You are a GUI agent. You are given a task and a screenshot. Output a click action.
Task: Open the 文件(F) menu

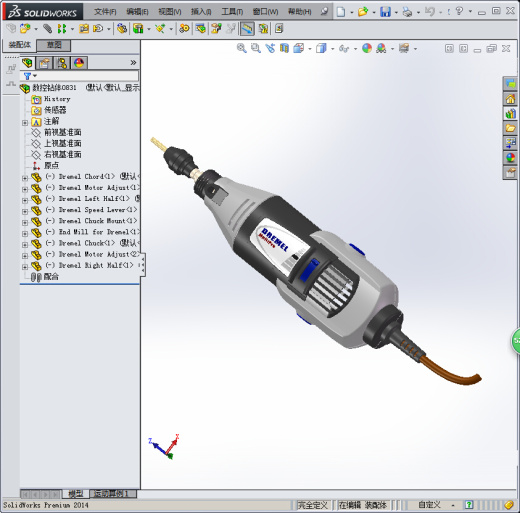(105, 12)
